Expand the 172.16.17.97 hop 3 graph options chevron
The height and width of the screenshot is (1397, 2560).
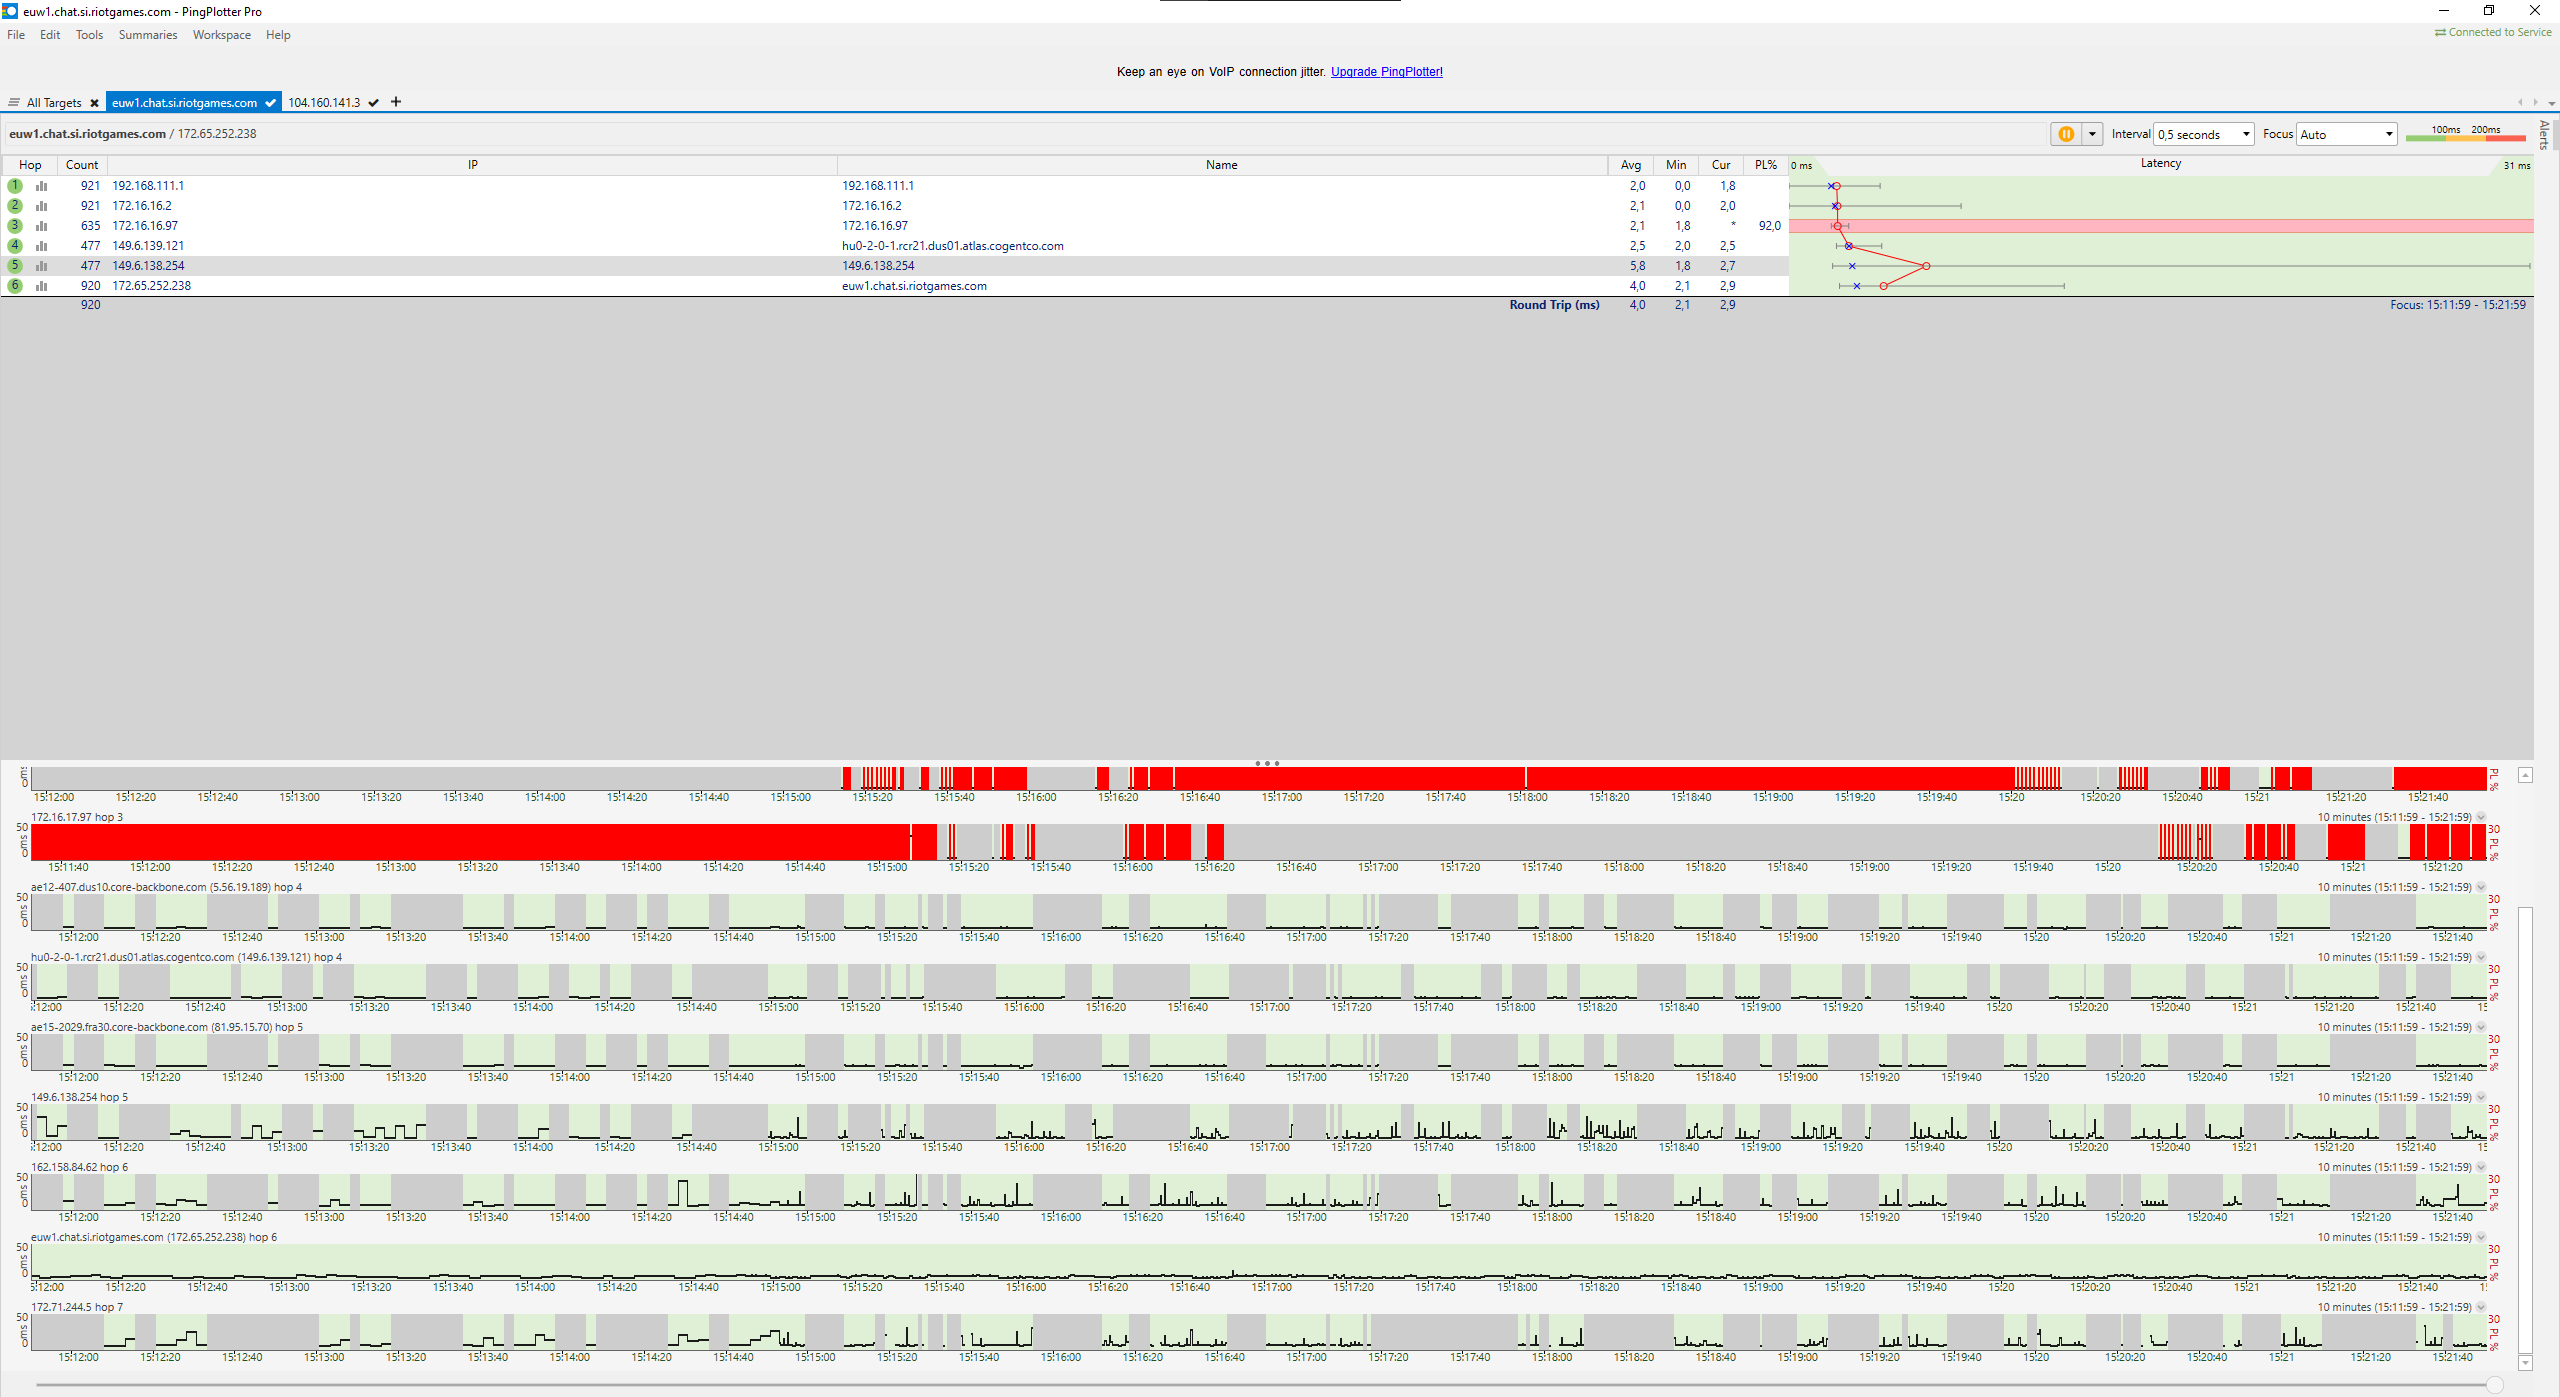(x=2481, y=817)
